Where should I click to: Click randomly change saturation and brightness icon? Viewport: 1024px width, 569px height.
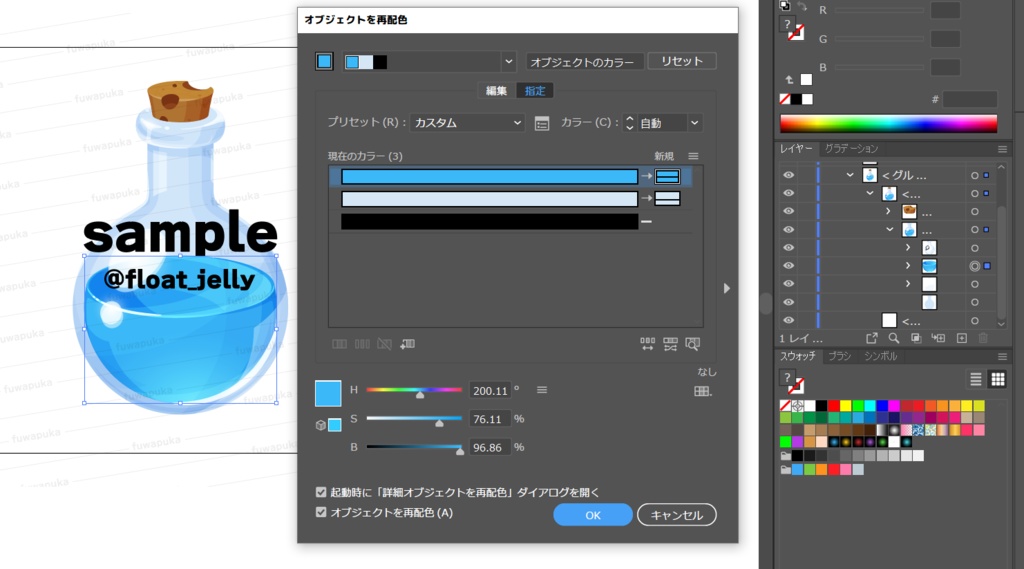pyautogui.click(x=670, y=344)
